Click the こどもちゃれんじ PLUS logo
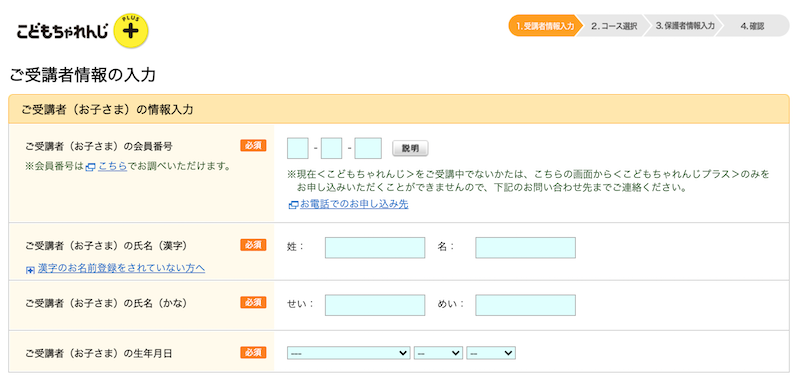The height and width of the screenshot is (380, 800). [82, 31]
